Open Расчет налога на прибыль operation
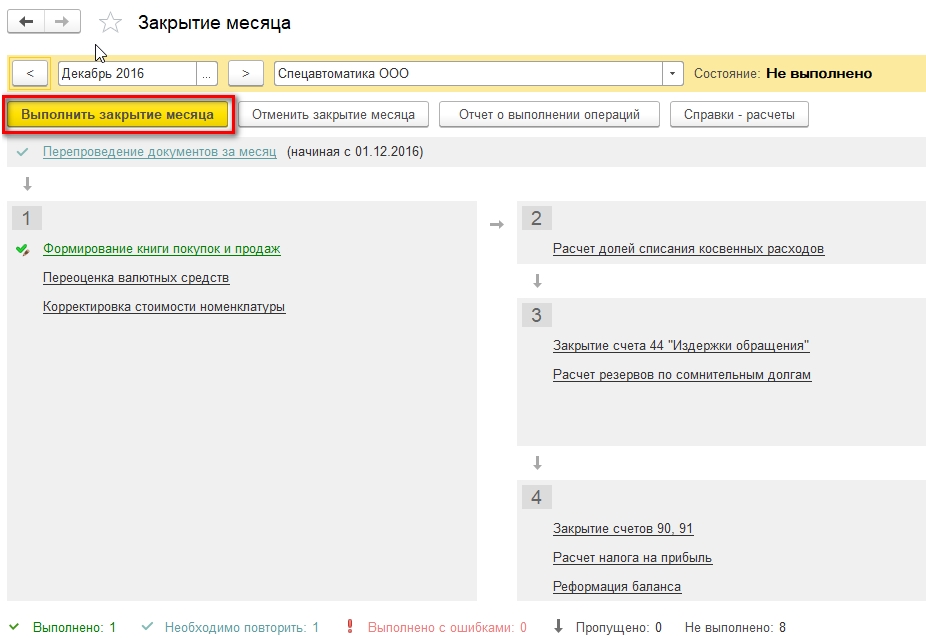Image resolution: width=926 pixels, height=638 pixels. point(632,558)
